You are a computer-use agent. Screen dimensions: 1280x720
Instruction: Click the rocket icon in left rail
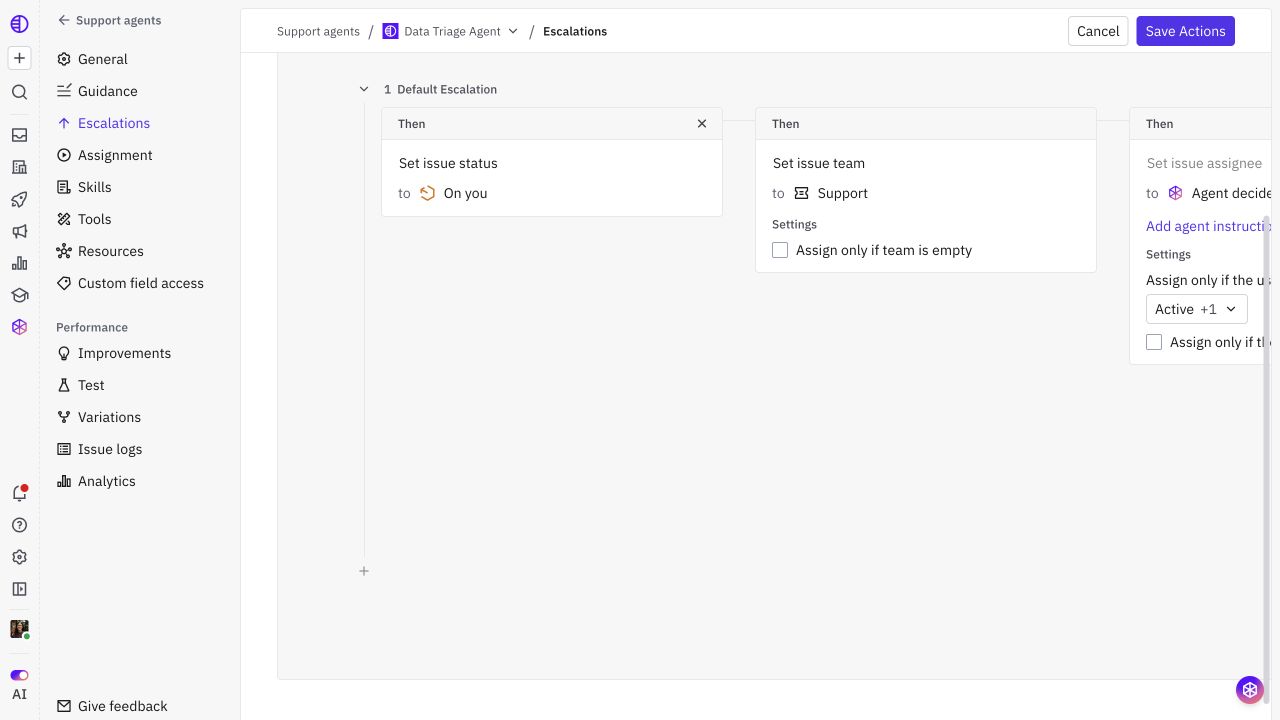[19, 199]
